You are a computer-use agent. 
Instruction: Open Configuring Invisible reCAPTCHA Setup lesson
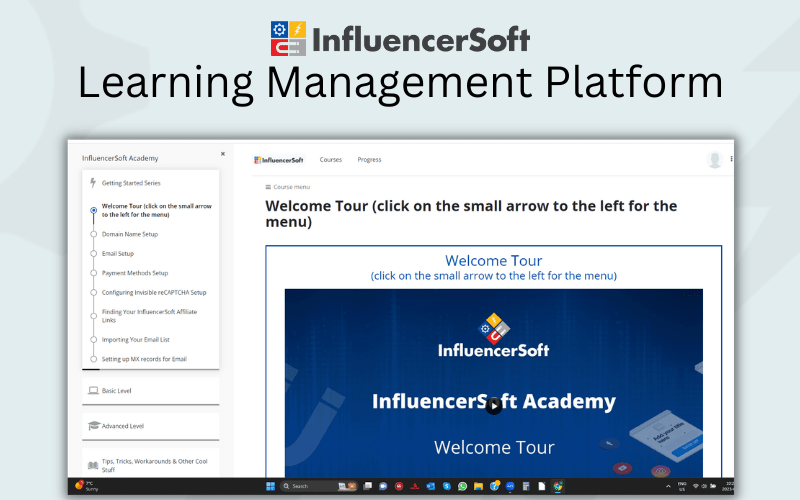pos(154,292)
